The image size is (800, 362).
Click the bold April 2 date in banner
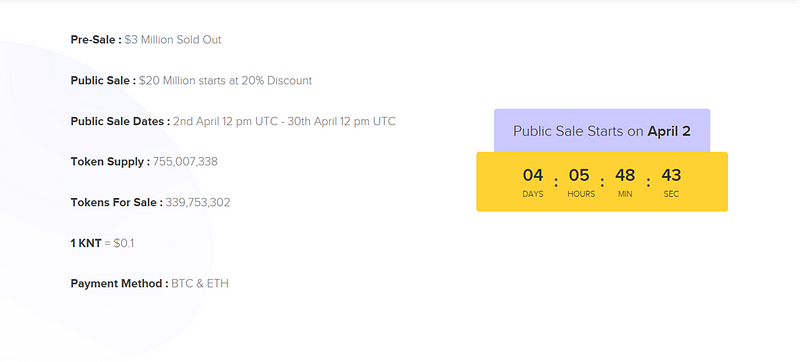coord(669,131)
